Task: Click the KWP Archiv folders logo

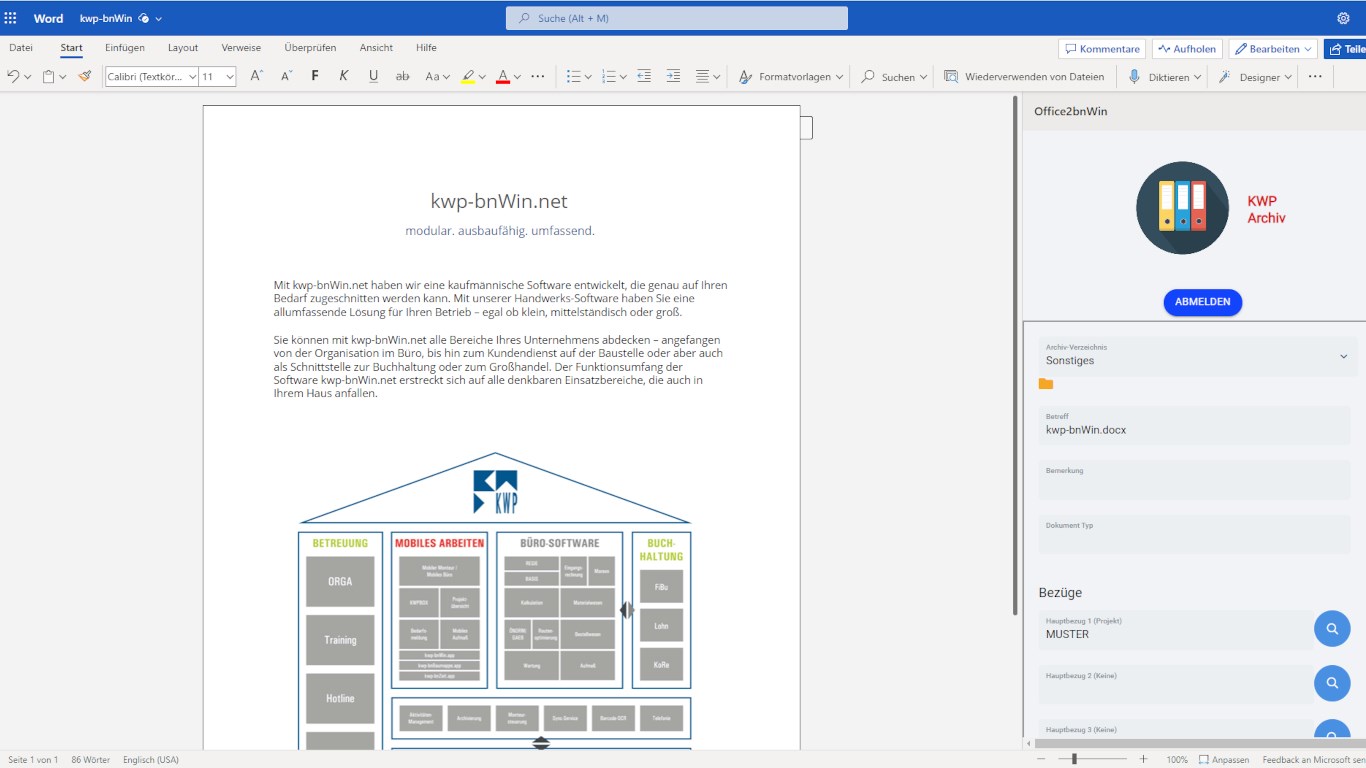Action: point(1182,208)
